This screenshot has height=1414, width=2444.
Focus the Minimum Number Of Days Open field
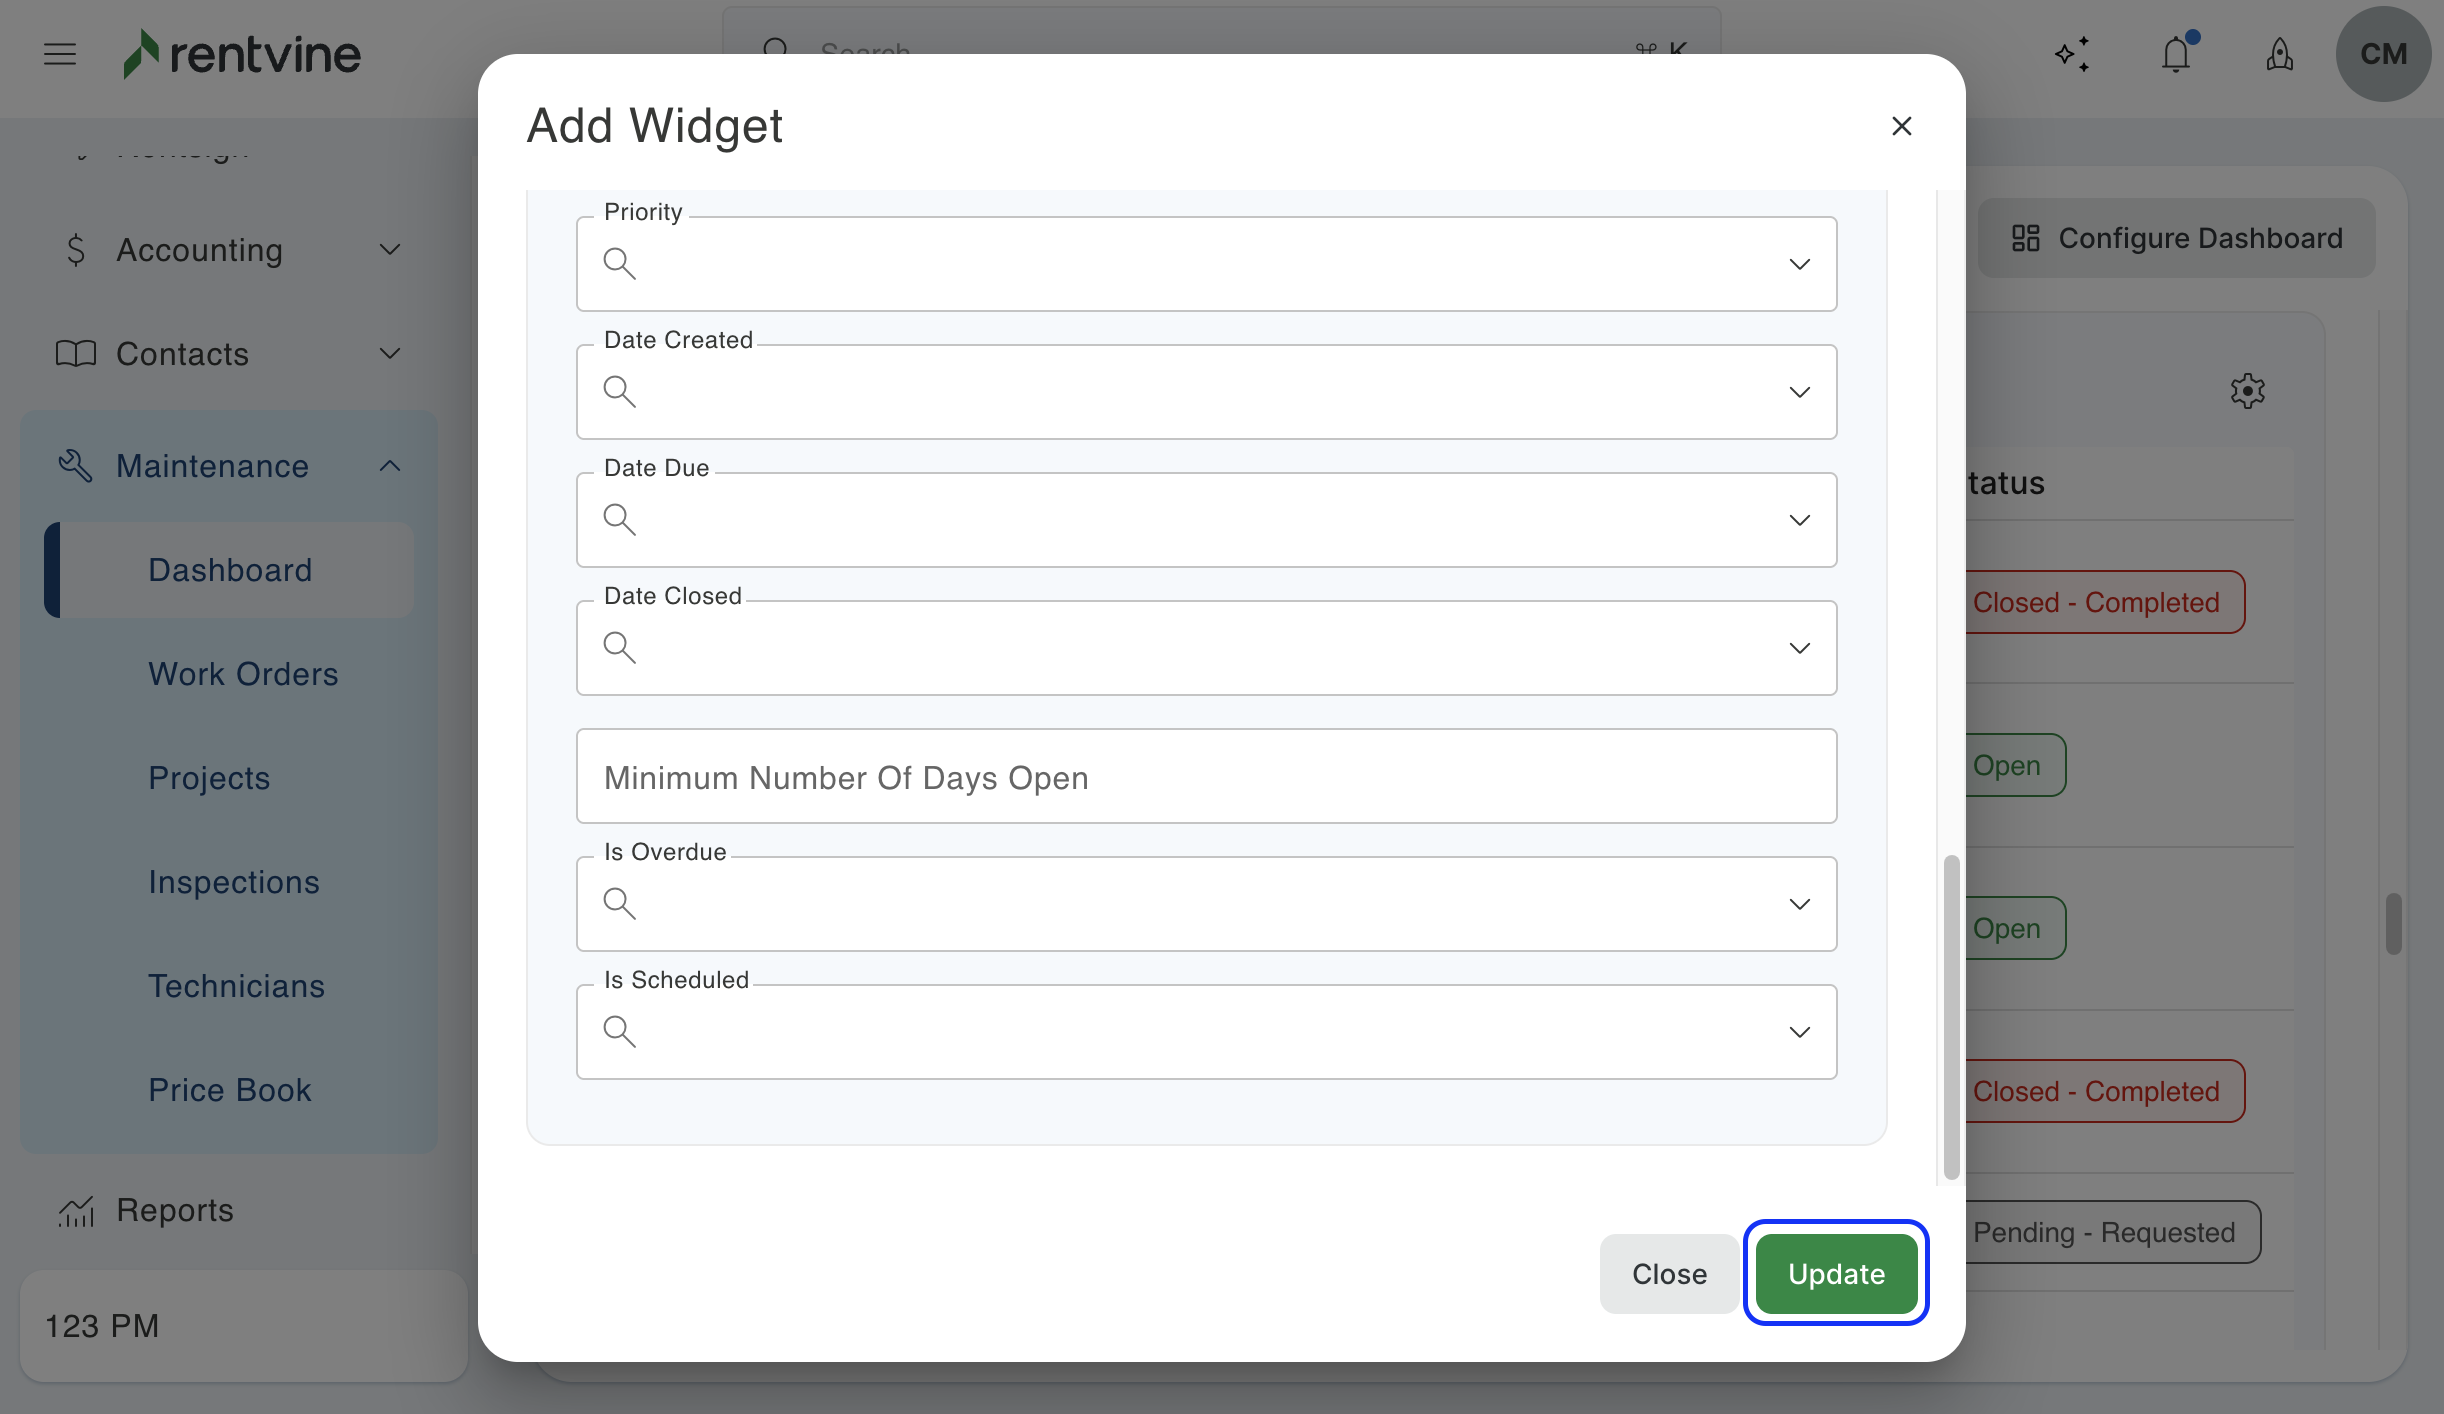(1205, 777)
